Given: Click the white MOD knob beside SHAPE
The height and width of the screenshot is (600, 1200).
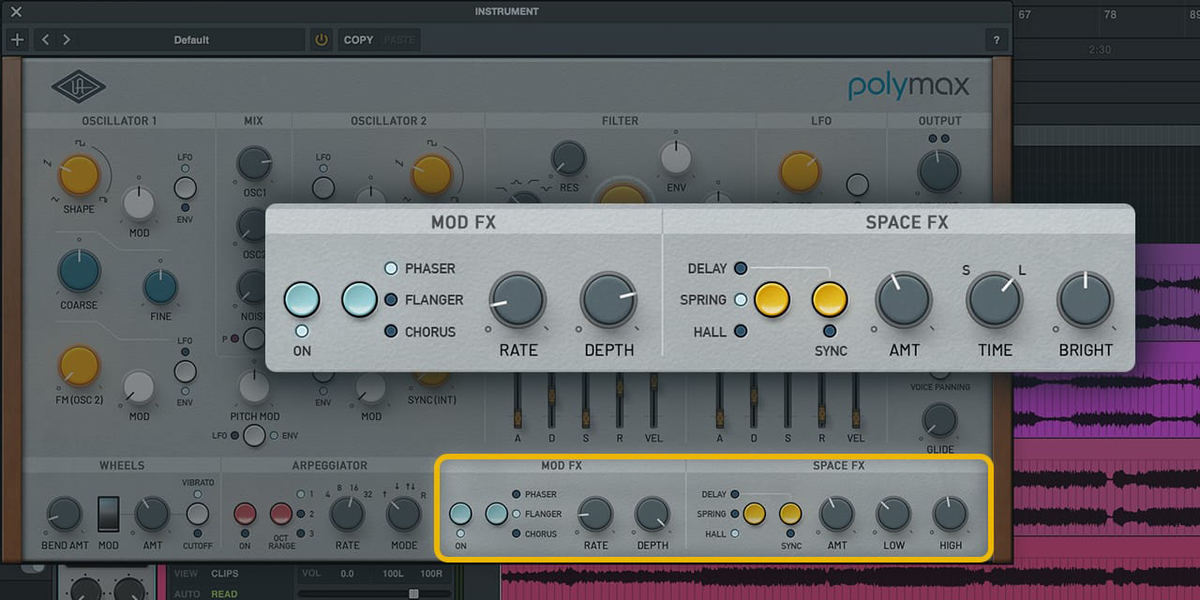Looking at the screenshot, I should pos(139,203).
